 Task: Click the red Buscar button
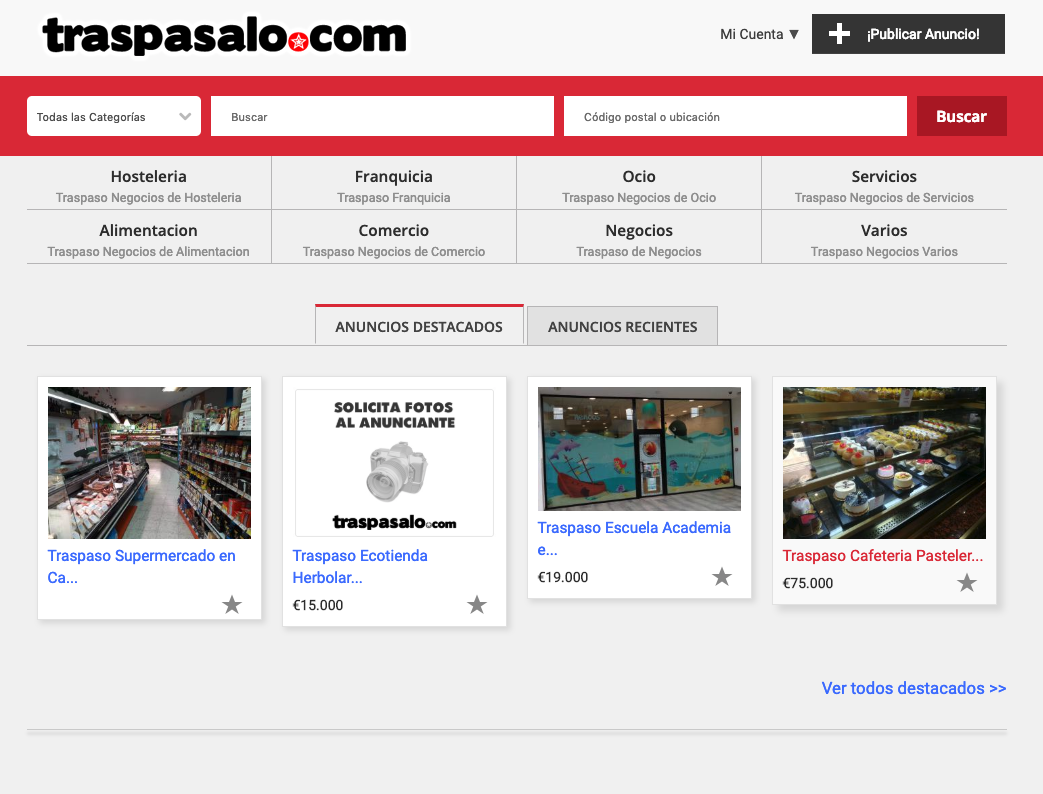coord(961,116)
